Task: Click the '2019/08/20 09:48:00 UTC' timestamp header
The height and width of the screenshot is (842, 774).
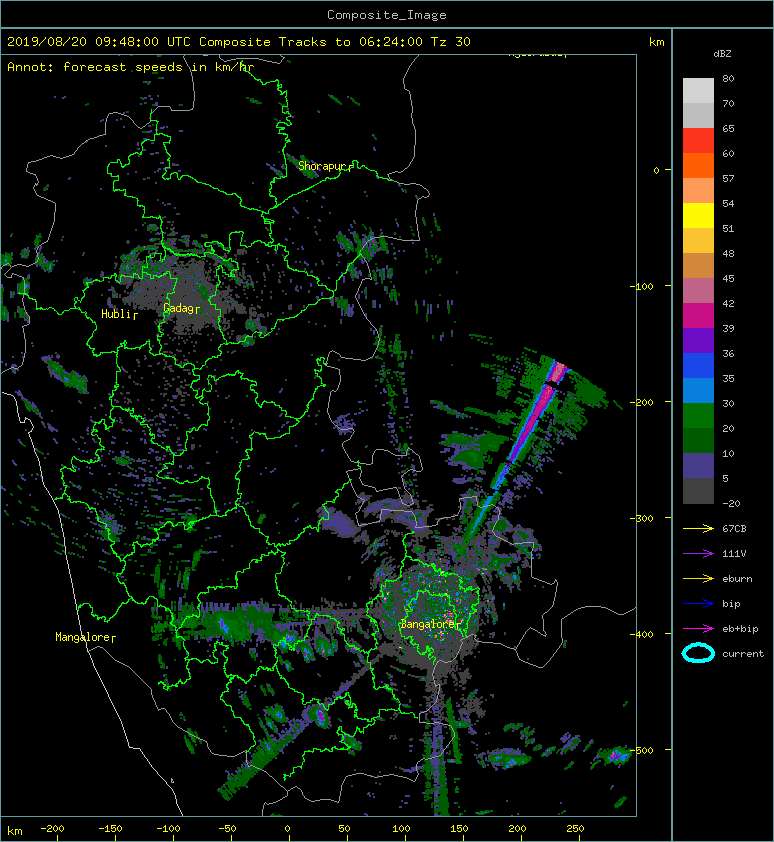Action: point(99,42)
